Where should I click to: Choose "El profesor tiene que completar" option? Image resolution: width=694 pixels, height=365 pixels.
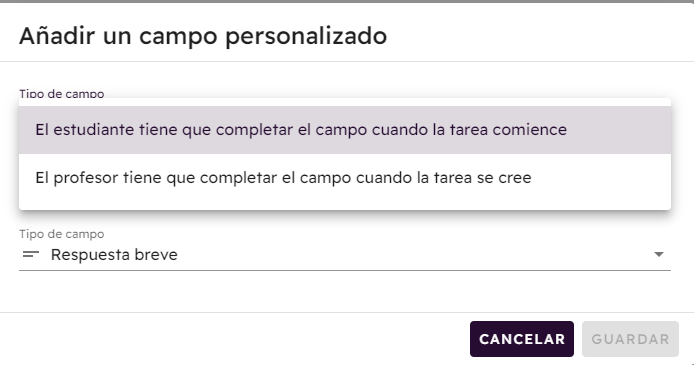tap(345, 178)
